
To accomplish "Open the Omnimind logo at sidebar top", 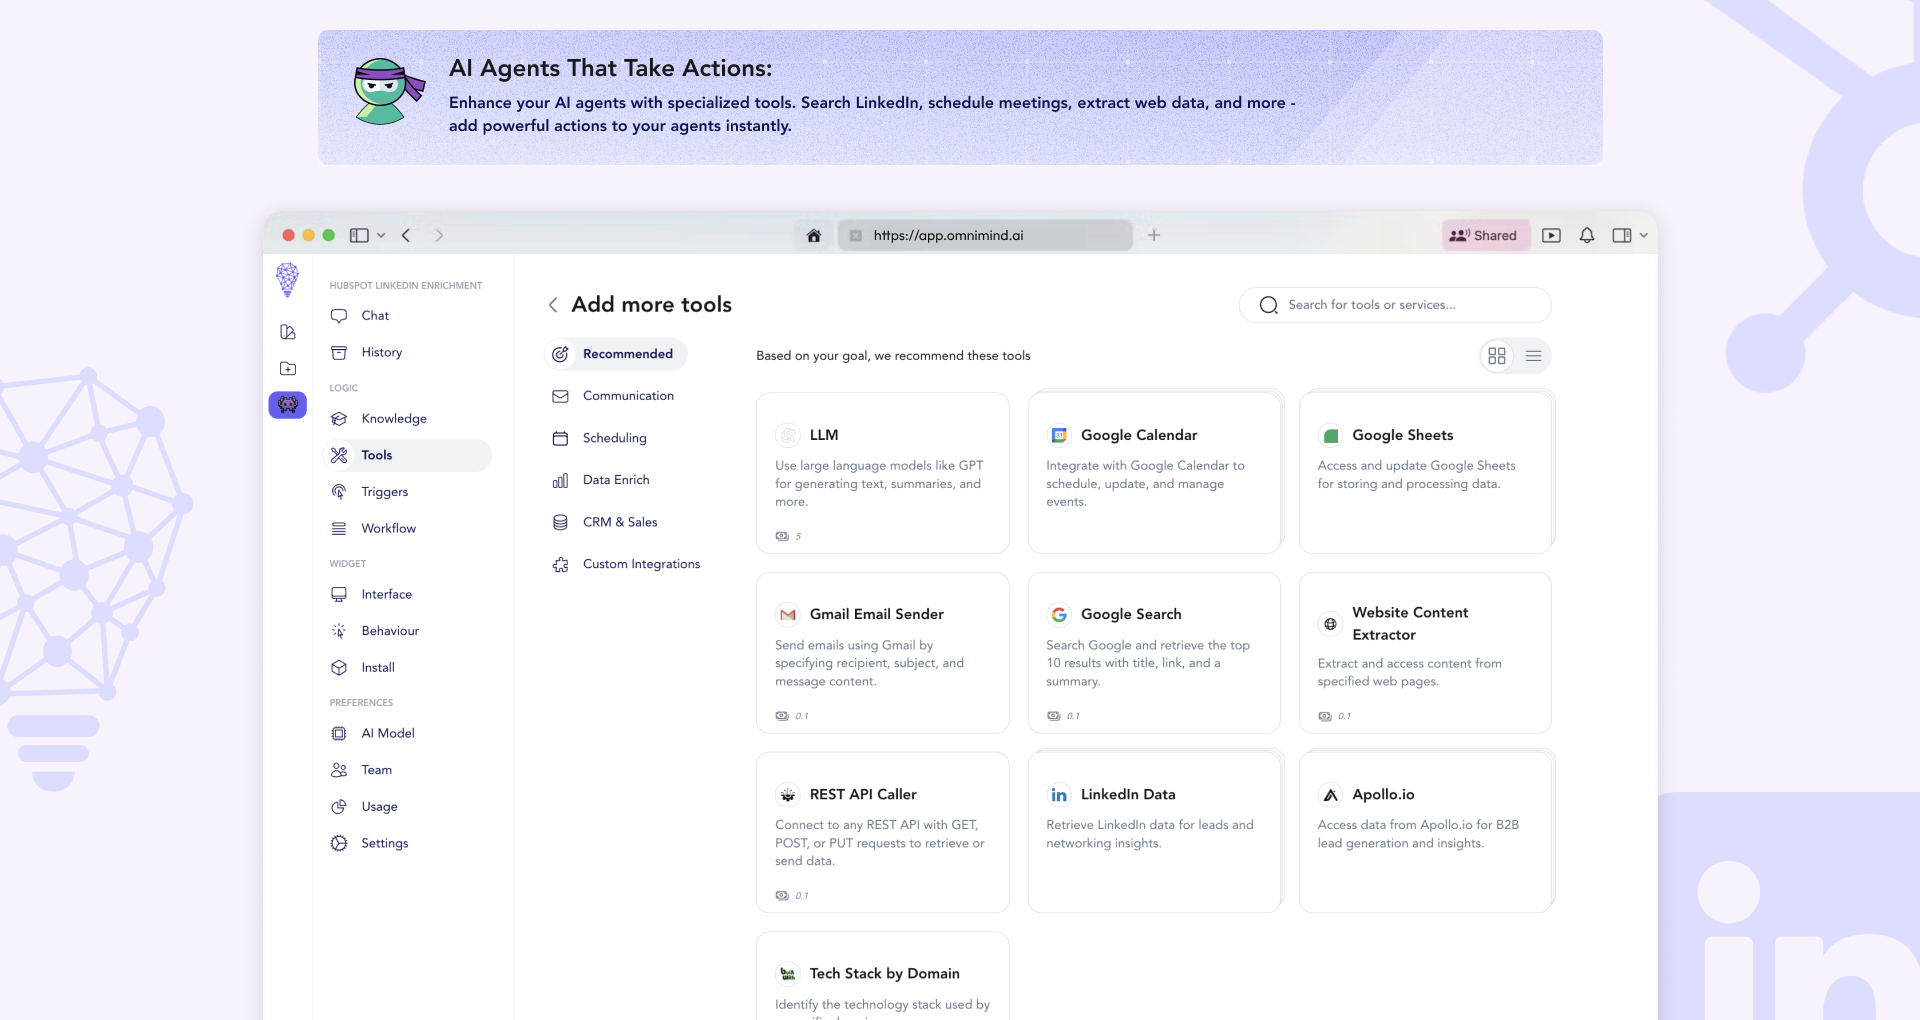I will [287, 280].
